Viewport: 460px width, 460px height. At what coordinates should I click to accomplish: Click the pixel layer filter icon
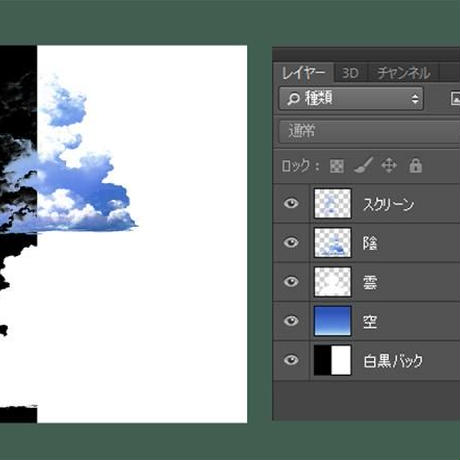click(x=455, y=98)
